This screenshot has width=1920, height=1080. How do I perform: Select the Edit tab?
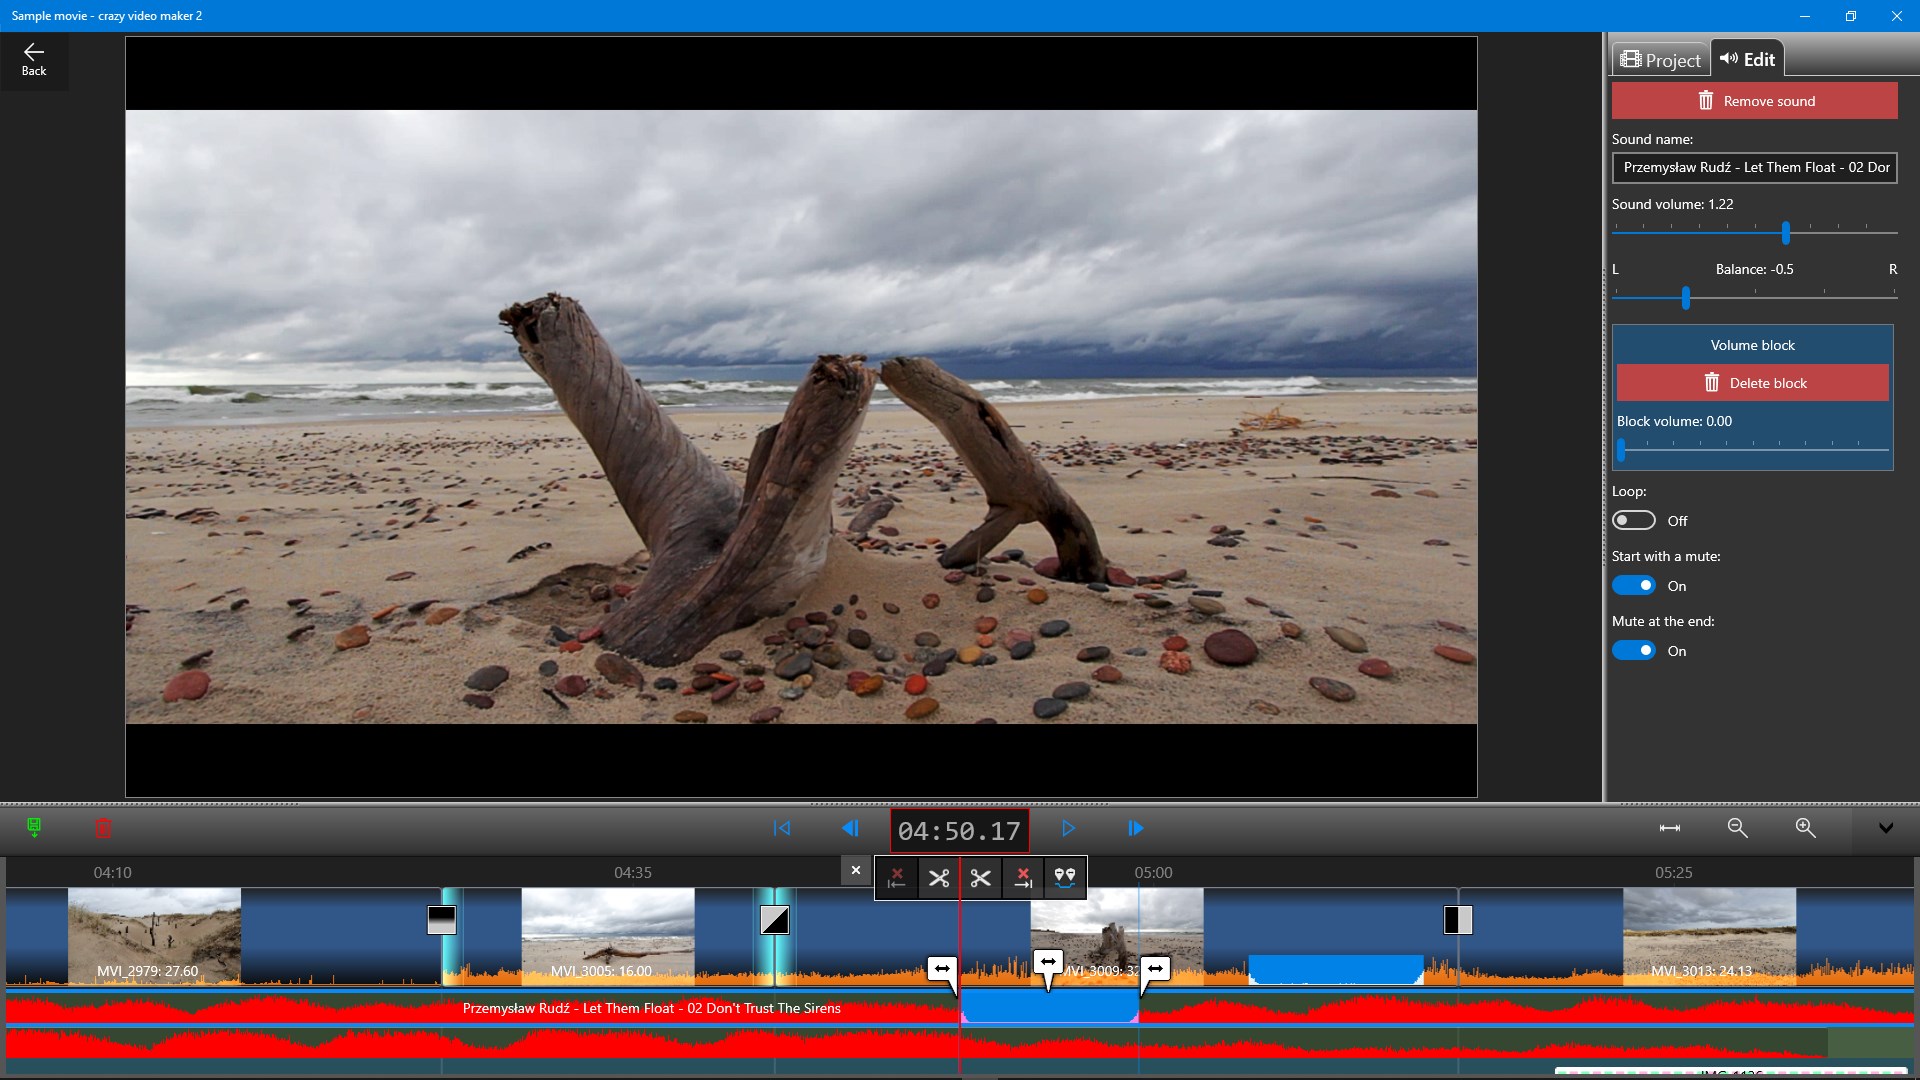(1747, 59)
